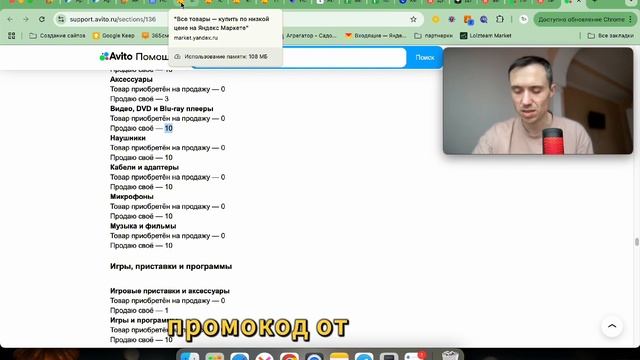
Task: Click the Музыка и фильмы heading
Action: click(x=143, y=226)
